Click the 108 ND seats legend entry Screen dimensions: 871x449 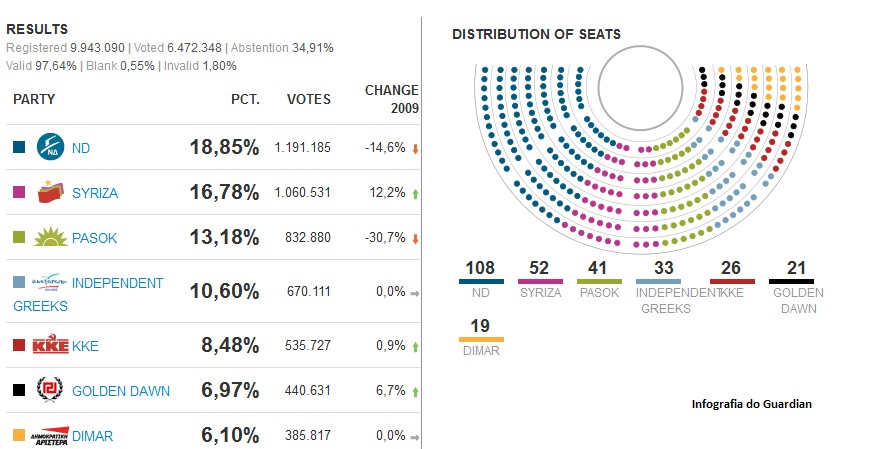tap(480, 277)
